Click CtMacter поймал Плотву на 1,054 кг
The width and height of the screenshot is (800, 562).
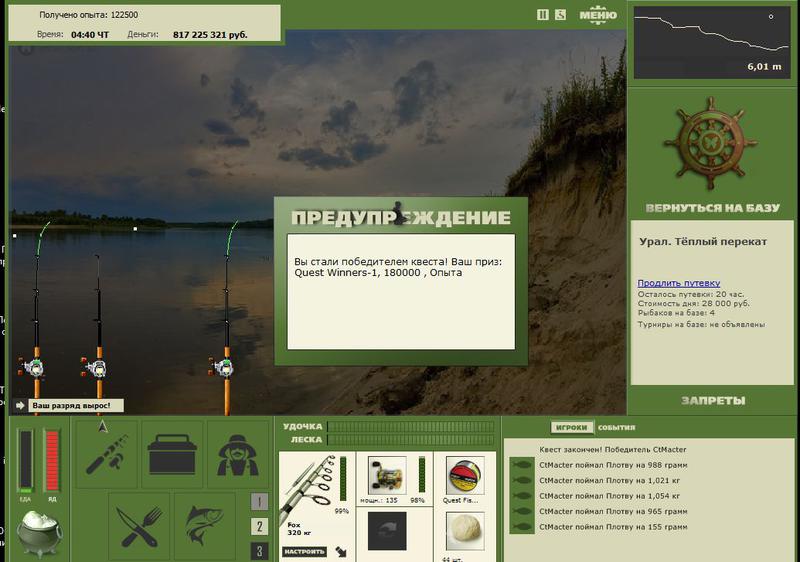pos(609,496)
